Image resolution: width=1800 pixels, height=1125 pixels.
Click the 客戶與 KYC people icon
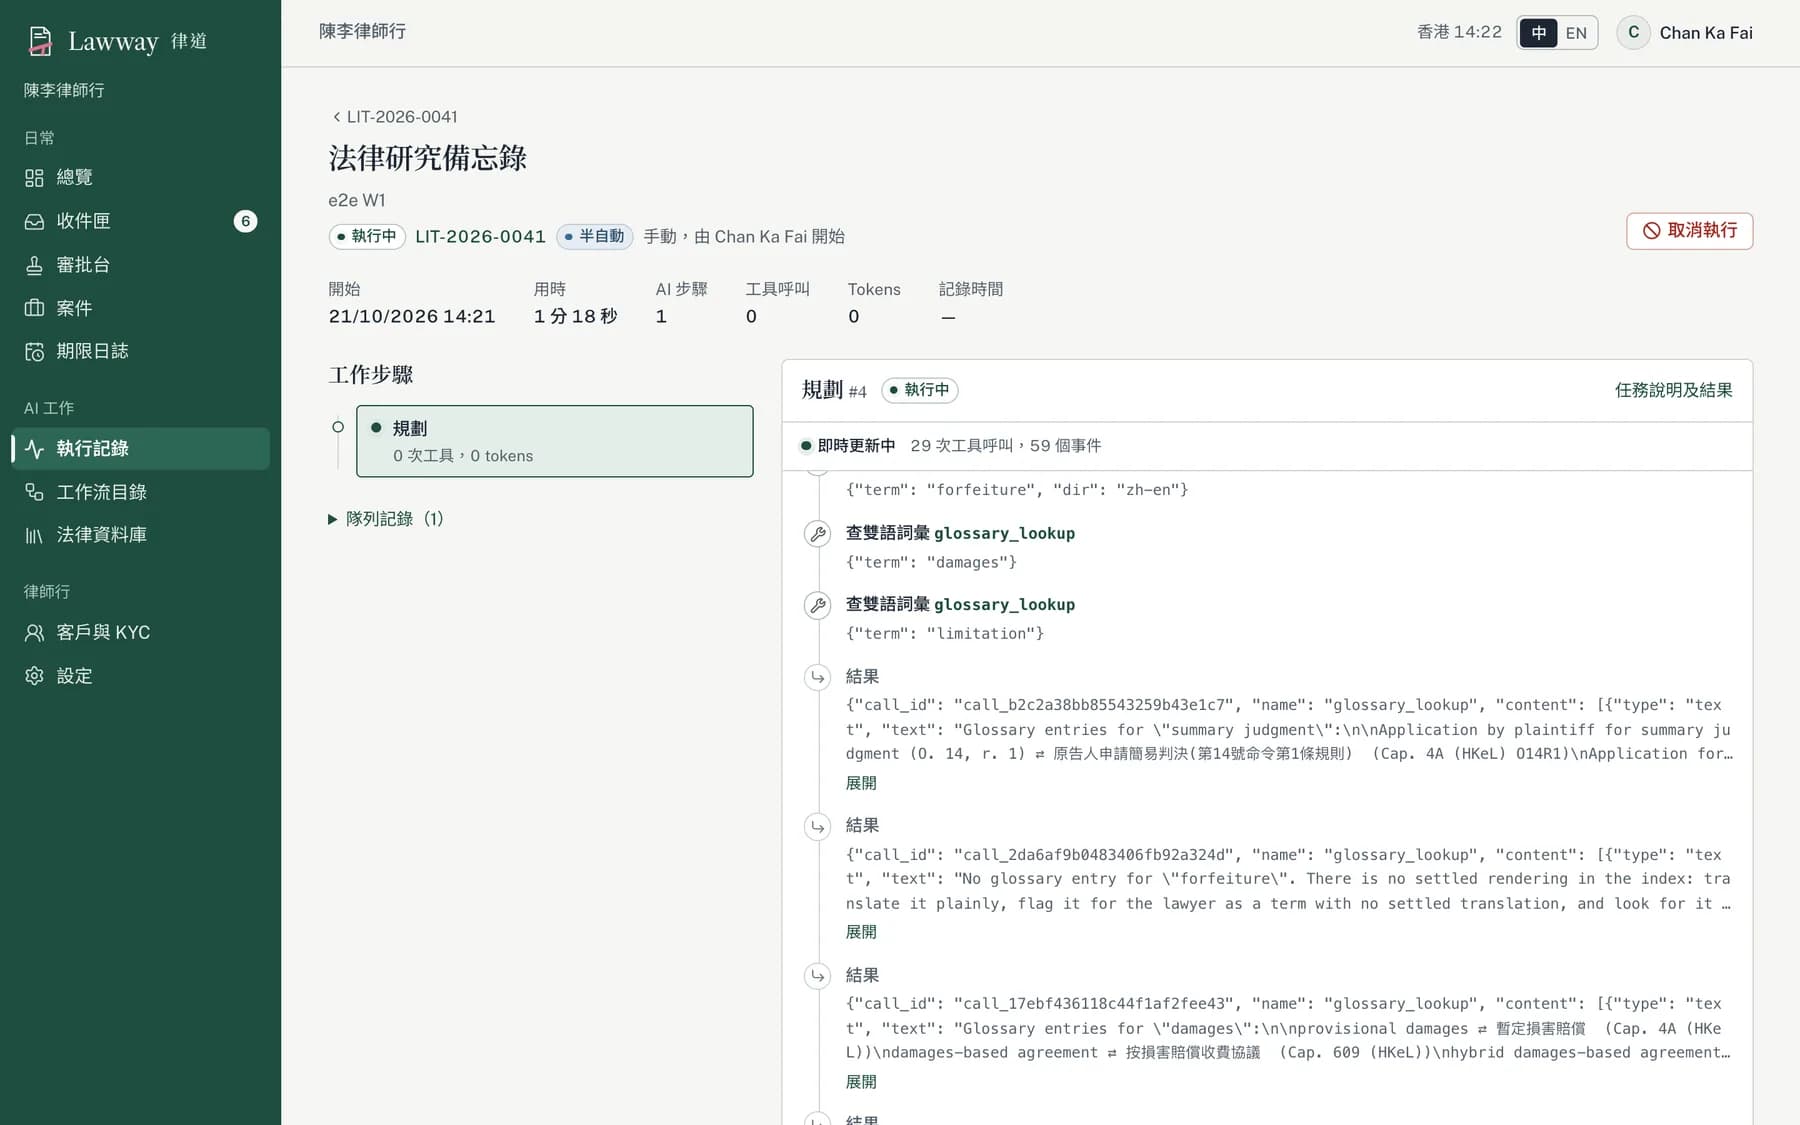tap(34, 633)
